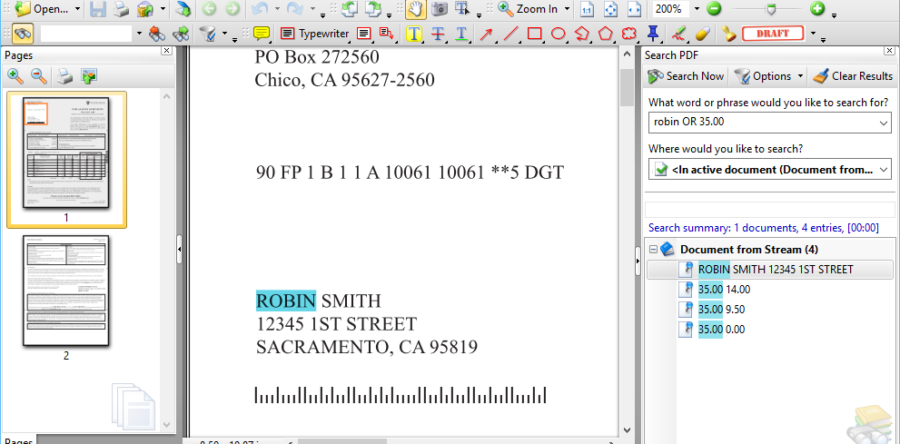Screen dimensions: 900x444
Task: Open the search Options dropdown menu
Action: (800, 76)
